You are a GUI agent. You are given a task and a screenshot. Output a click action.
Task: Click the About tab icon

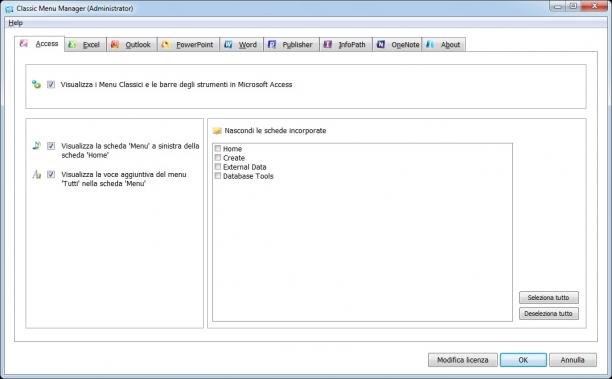click(430, 44)
